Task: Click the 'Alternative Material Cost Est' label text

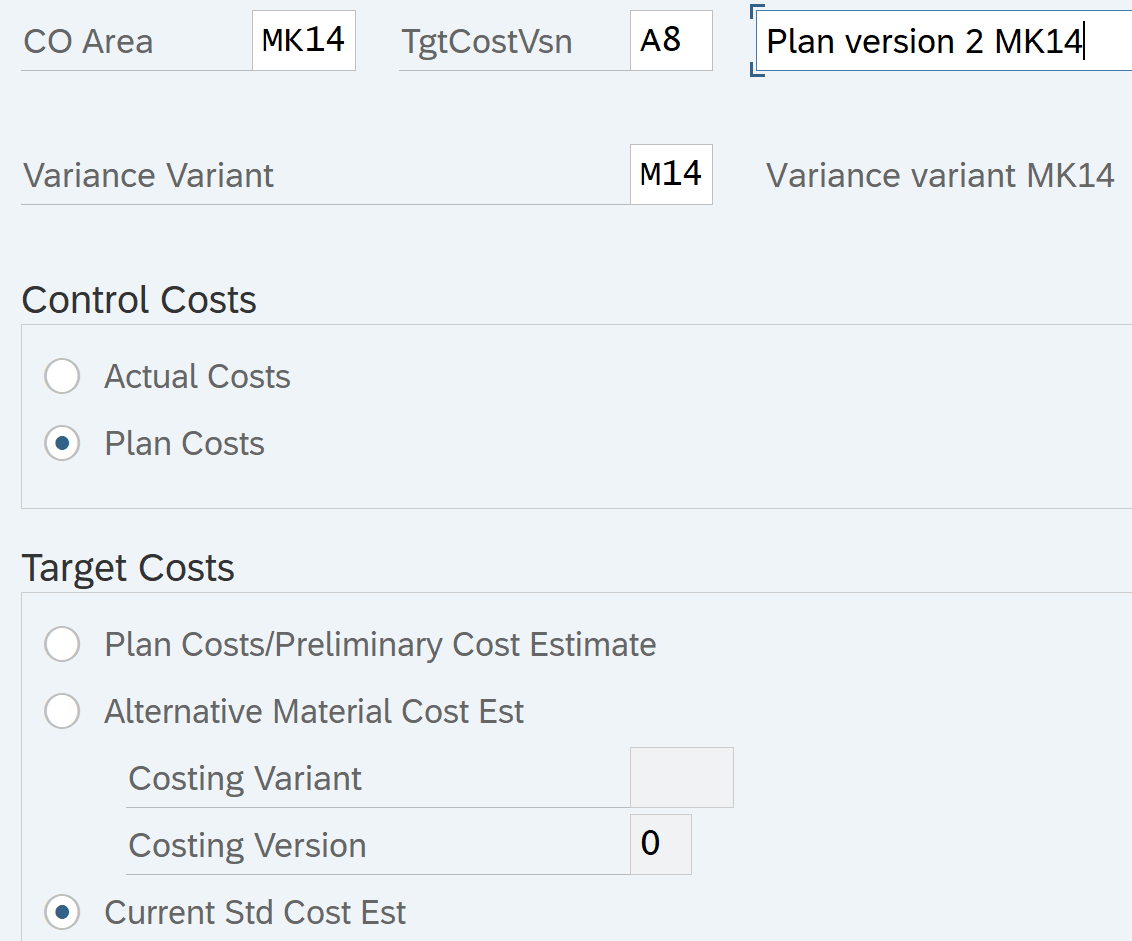Action: click(314, 712)
